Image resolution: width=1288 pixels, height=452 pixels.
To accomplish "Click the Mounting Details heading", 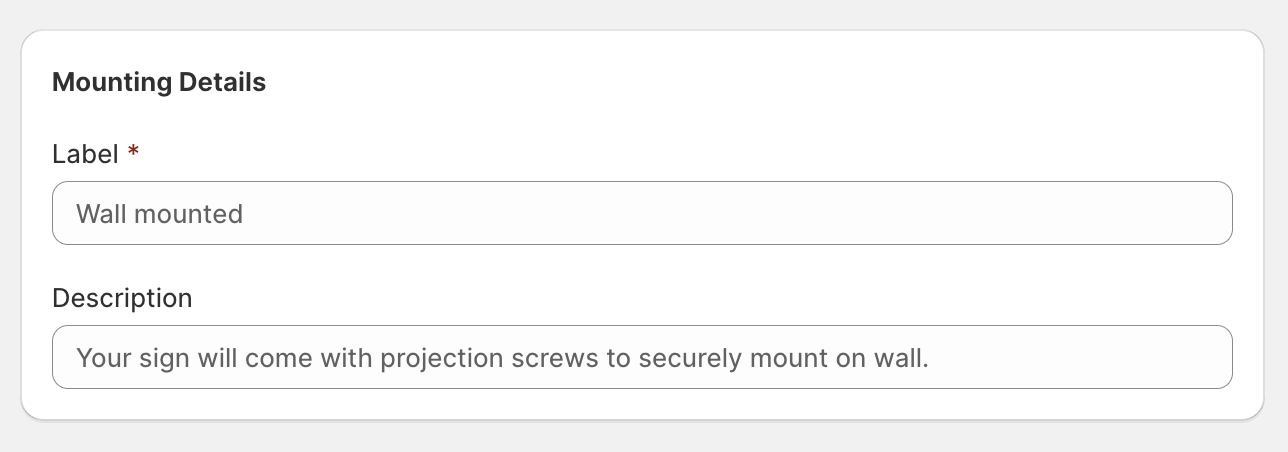I will [x=159, y=82].
